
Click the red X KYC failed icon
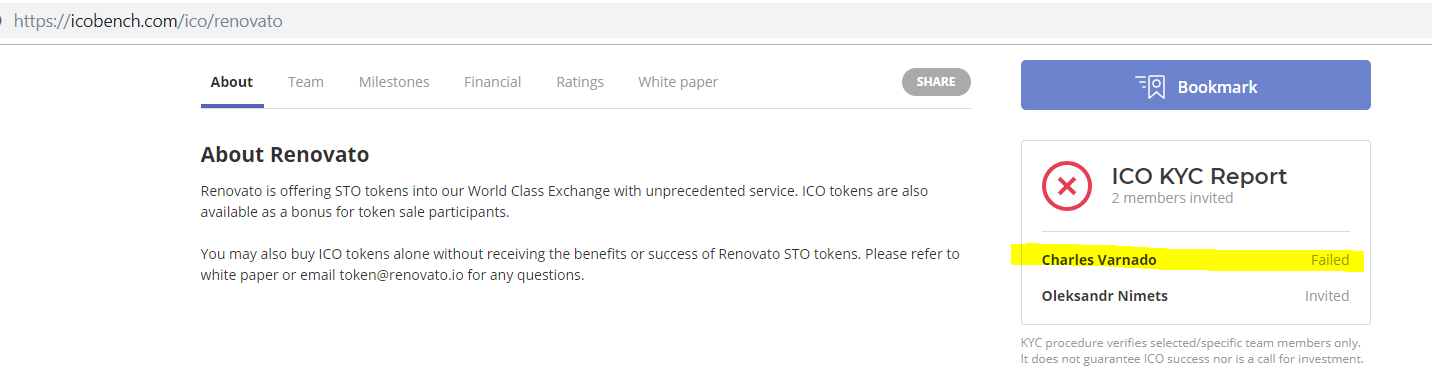(1067, 186)
